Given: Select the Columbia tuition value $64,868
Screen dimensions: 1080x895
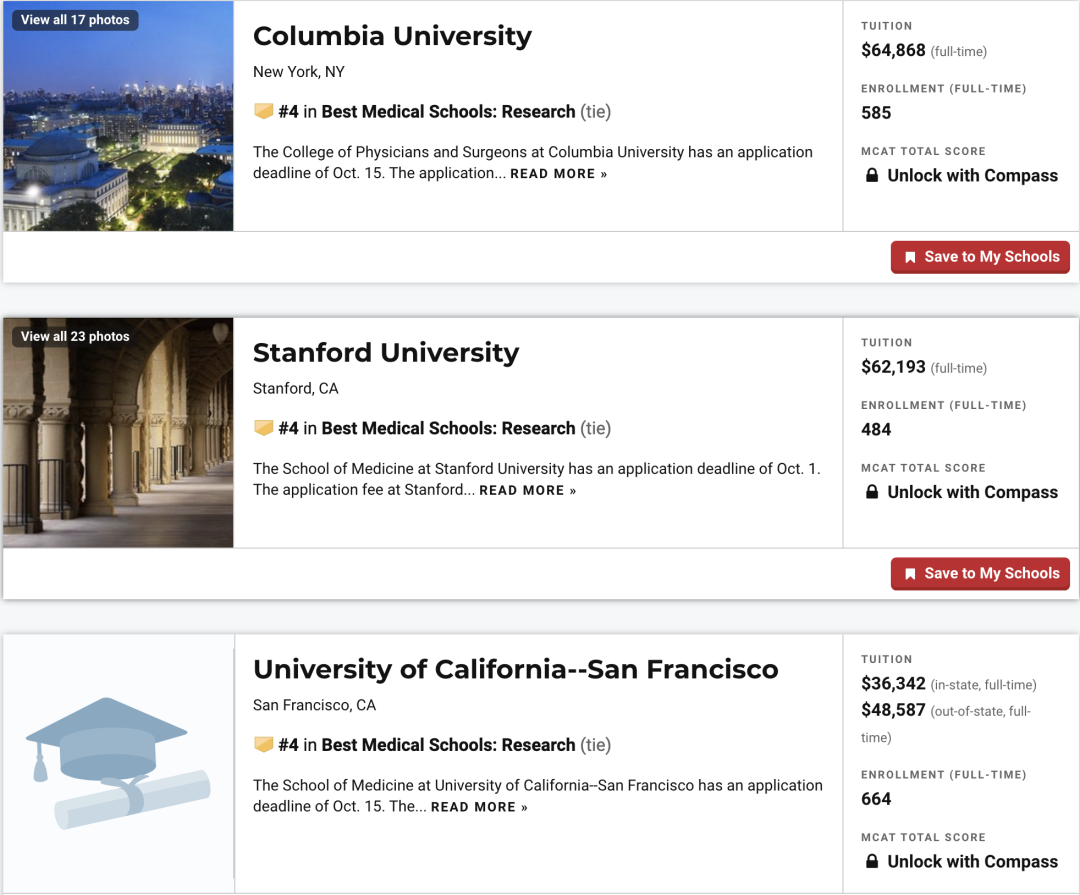Looking at the screenshot, I should (x=893, y=50).
